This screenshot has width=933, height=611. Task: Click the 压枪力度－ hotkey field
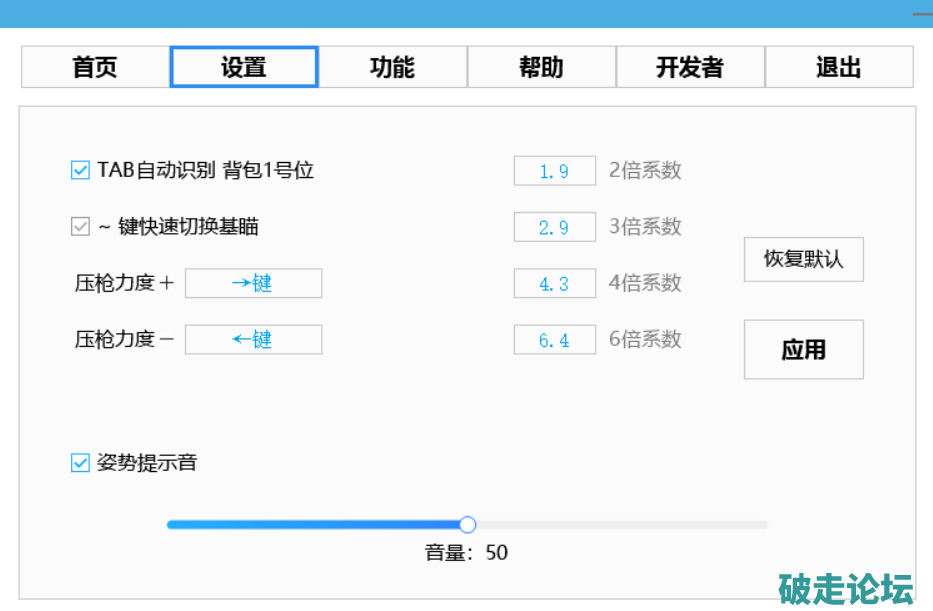tap(253, 339)
